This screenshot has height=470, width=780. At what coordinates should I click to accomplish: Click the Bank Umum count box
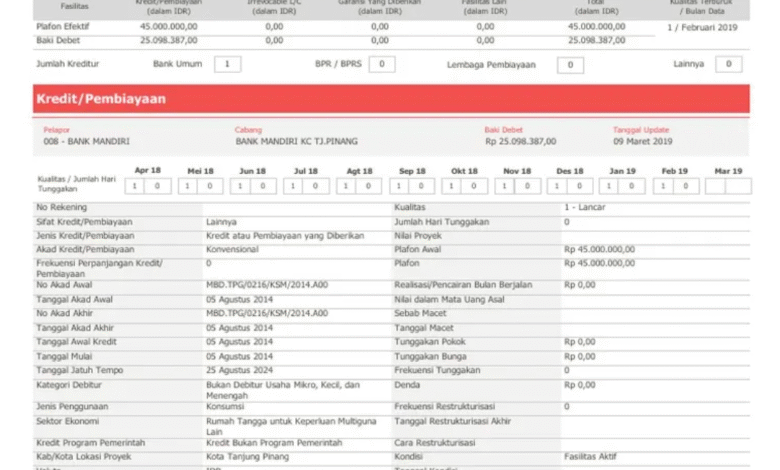[x=228, y=64]
